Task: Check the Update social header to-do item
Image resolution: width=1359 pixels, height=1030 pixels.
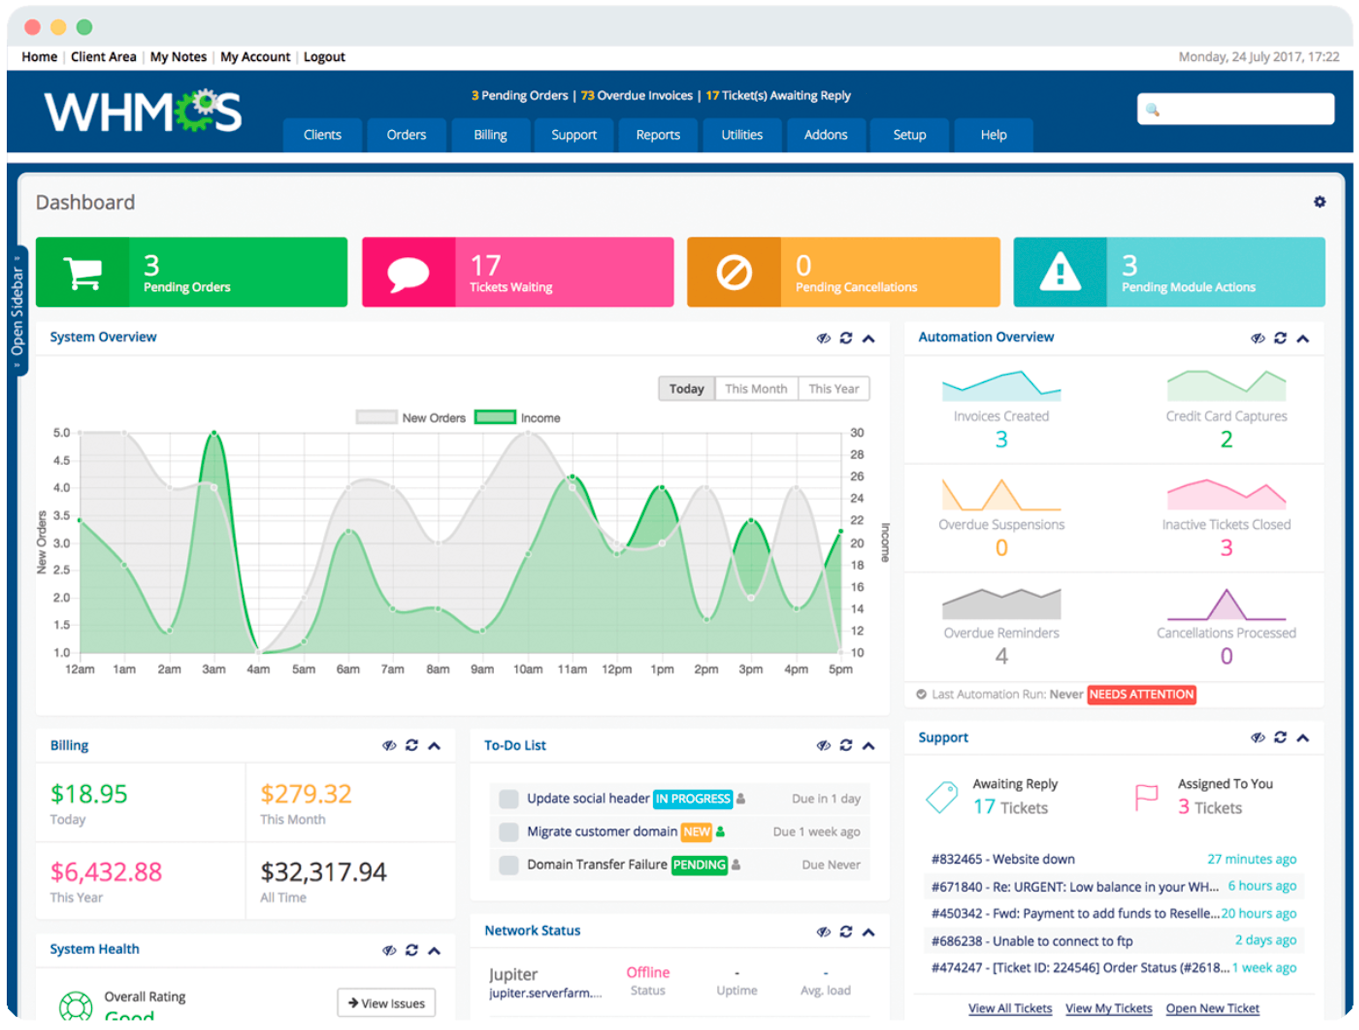Action: pos(509,799)
